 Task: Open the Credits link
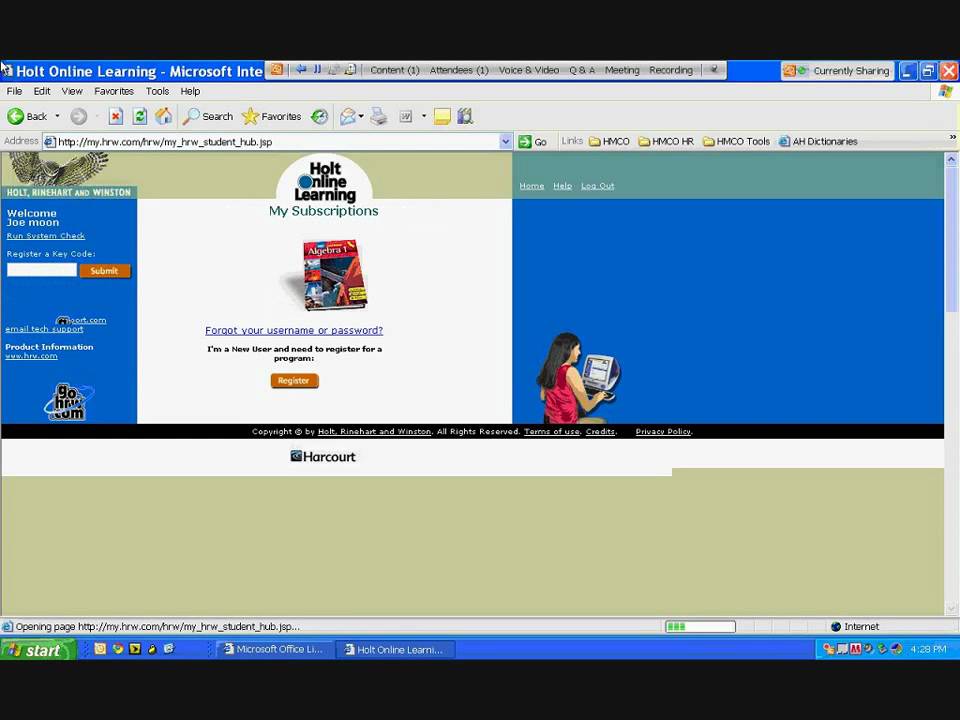coord(600,432)
